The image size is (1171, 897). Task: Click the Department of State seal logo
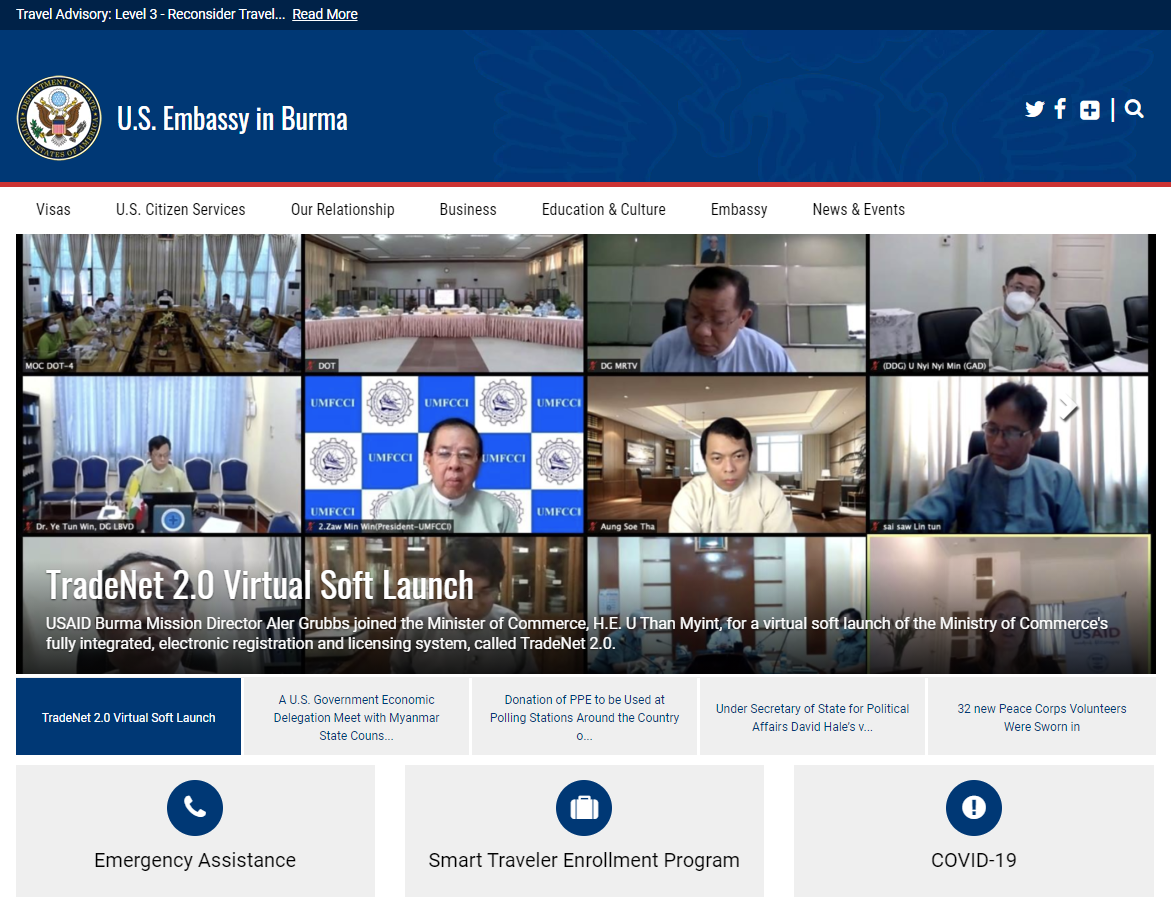pos(59,118)
